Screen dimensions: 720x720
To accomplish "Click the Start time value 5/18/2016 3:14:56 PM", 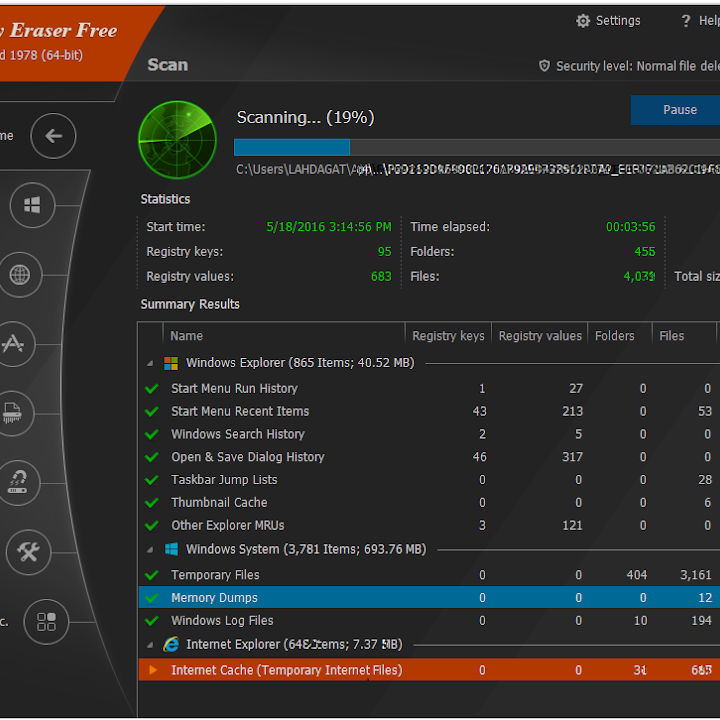I will point(329,227).
